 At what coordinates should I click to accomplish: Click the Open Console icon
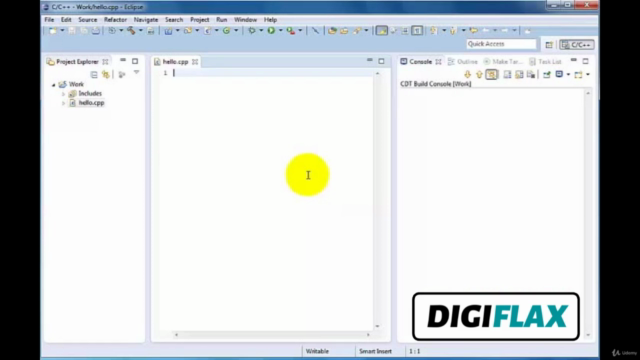click(578, 74)
